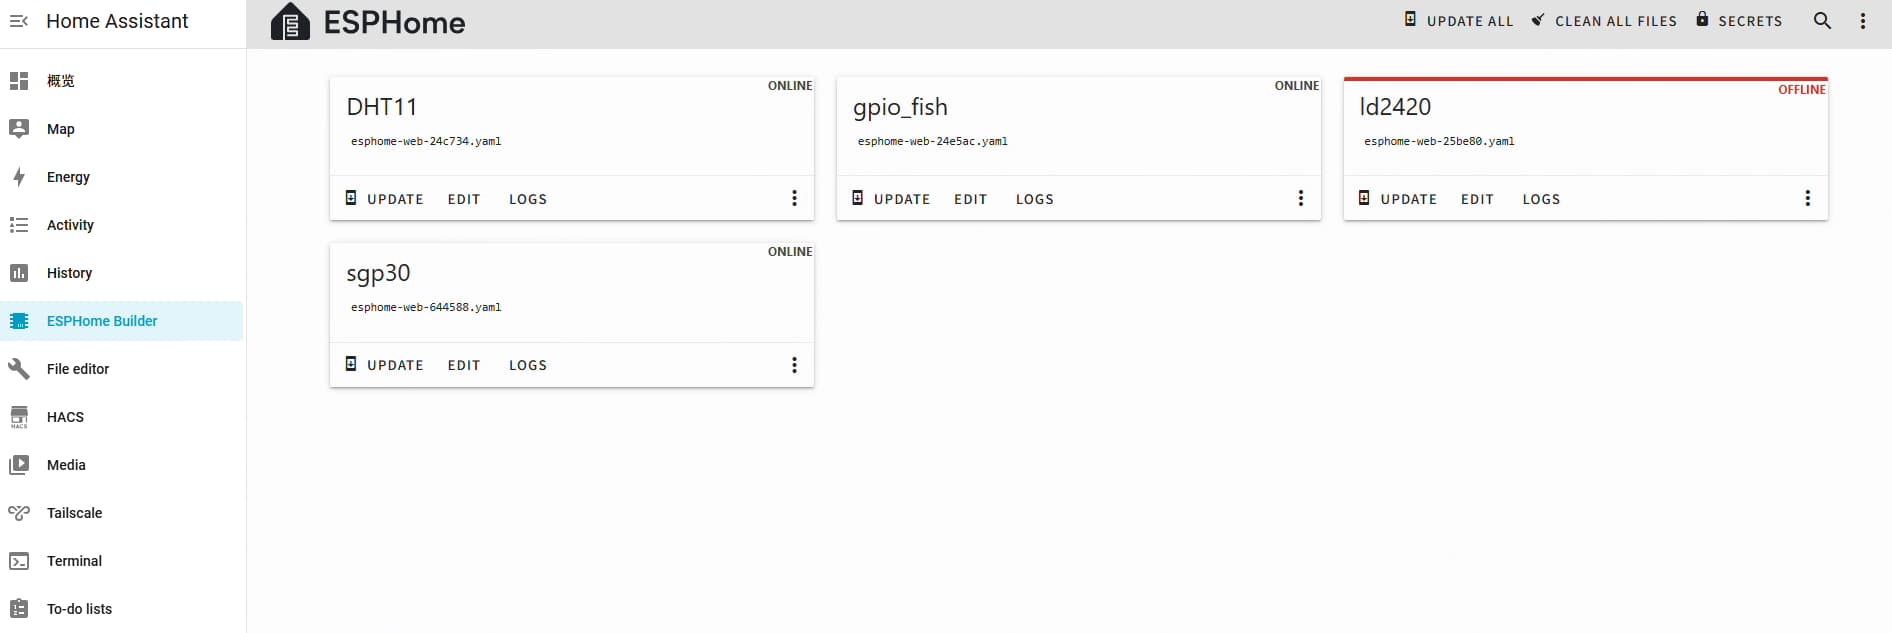
Task: Click the Tailscale icon in sidebar
Action: coord(19,513)
